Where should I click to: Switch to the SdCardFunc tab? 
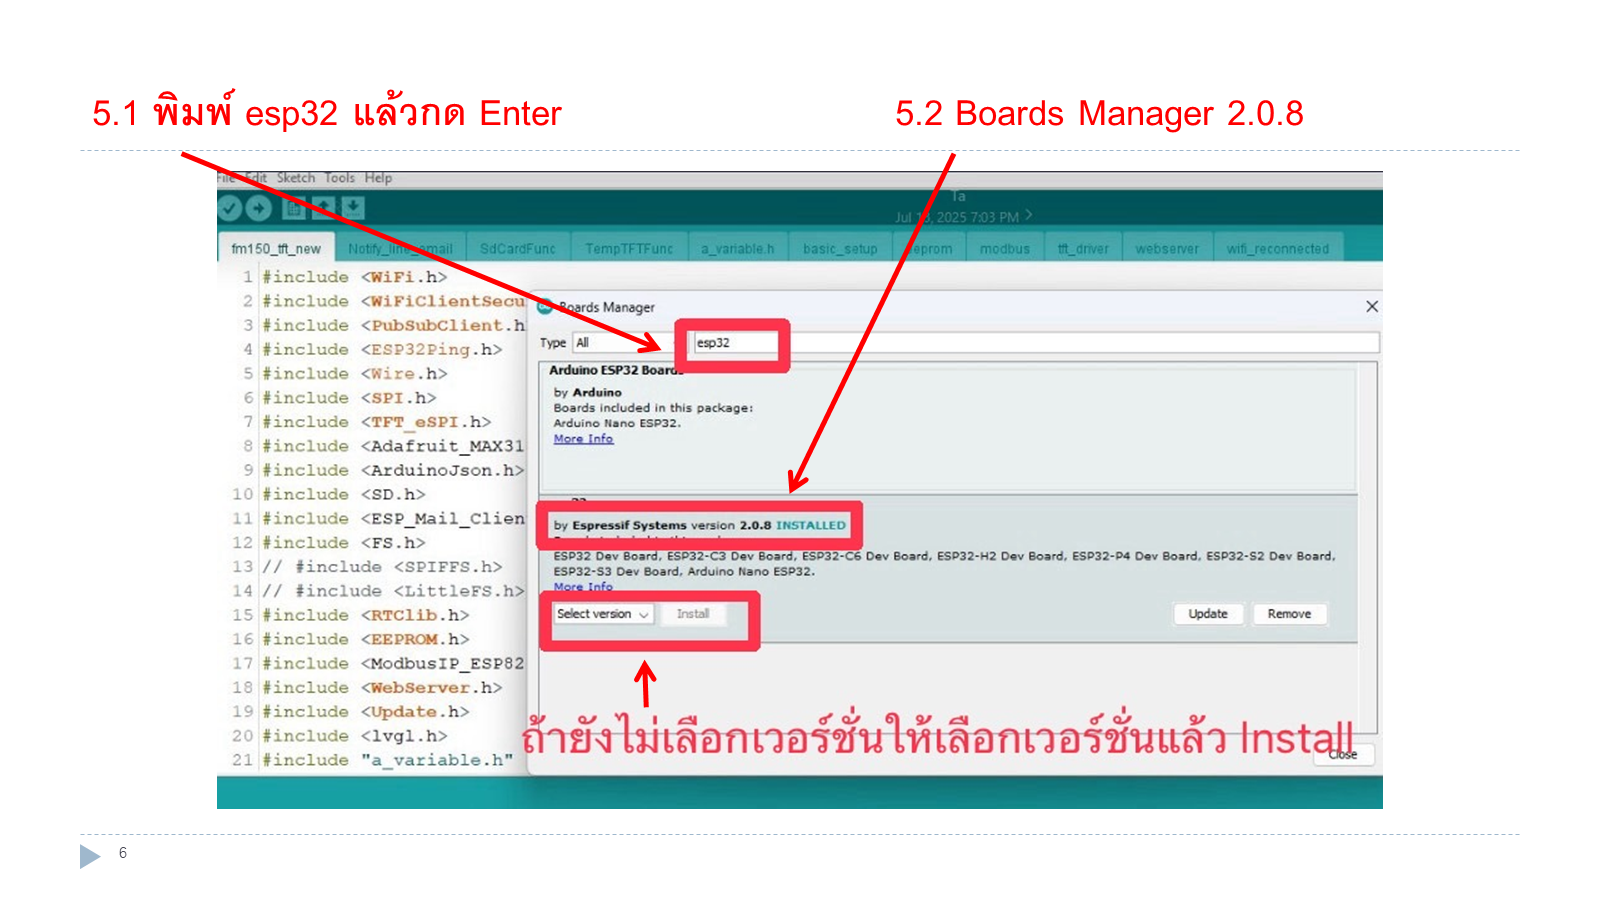[x=517, y=248]
